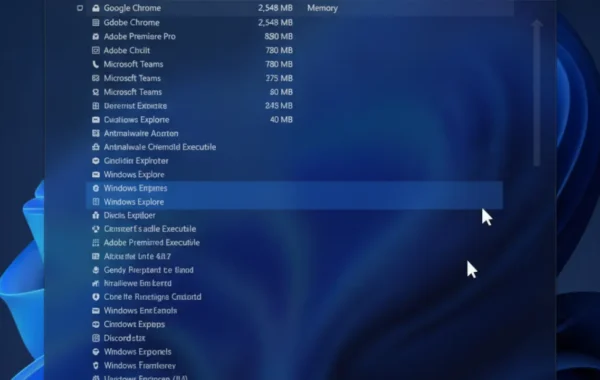Click the Cindowt Expeps row icon
The image size is (600, 380).
[x=96, y=325]
